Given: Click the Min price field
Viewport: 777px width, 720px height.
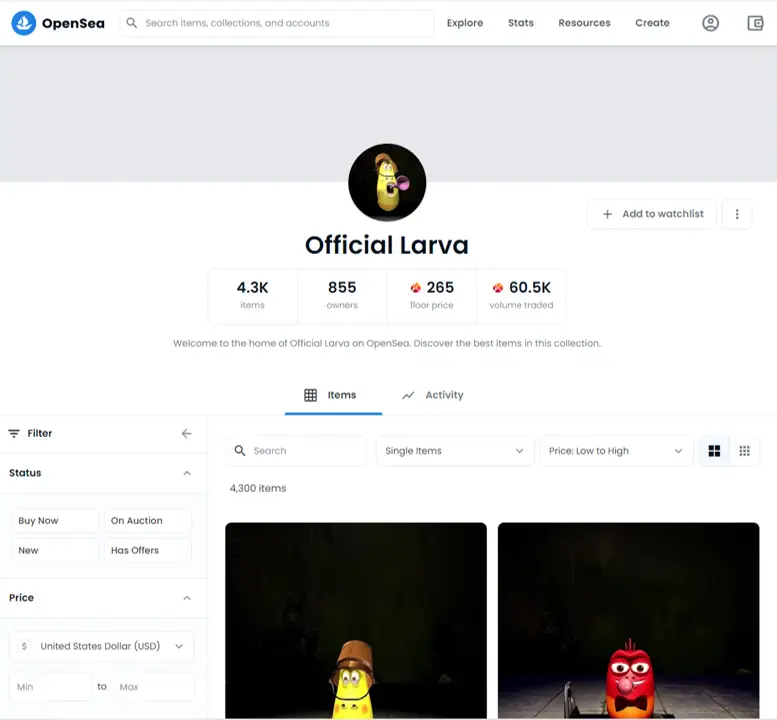Looking at the screenshot, I should point(51,687).
